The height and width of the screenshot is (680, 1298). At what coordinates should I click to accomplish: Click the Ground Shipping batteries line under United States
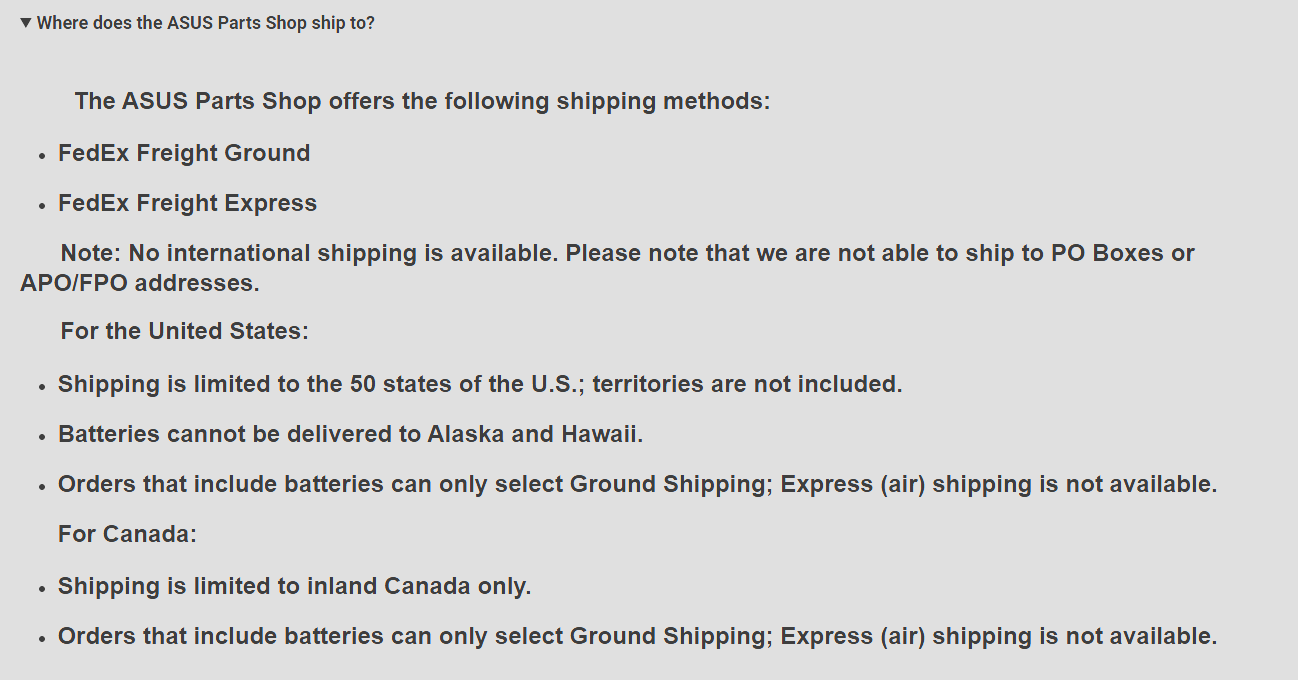tap(637, 484)
